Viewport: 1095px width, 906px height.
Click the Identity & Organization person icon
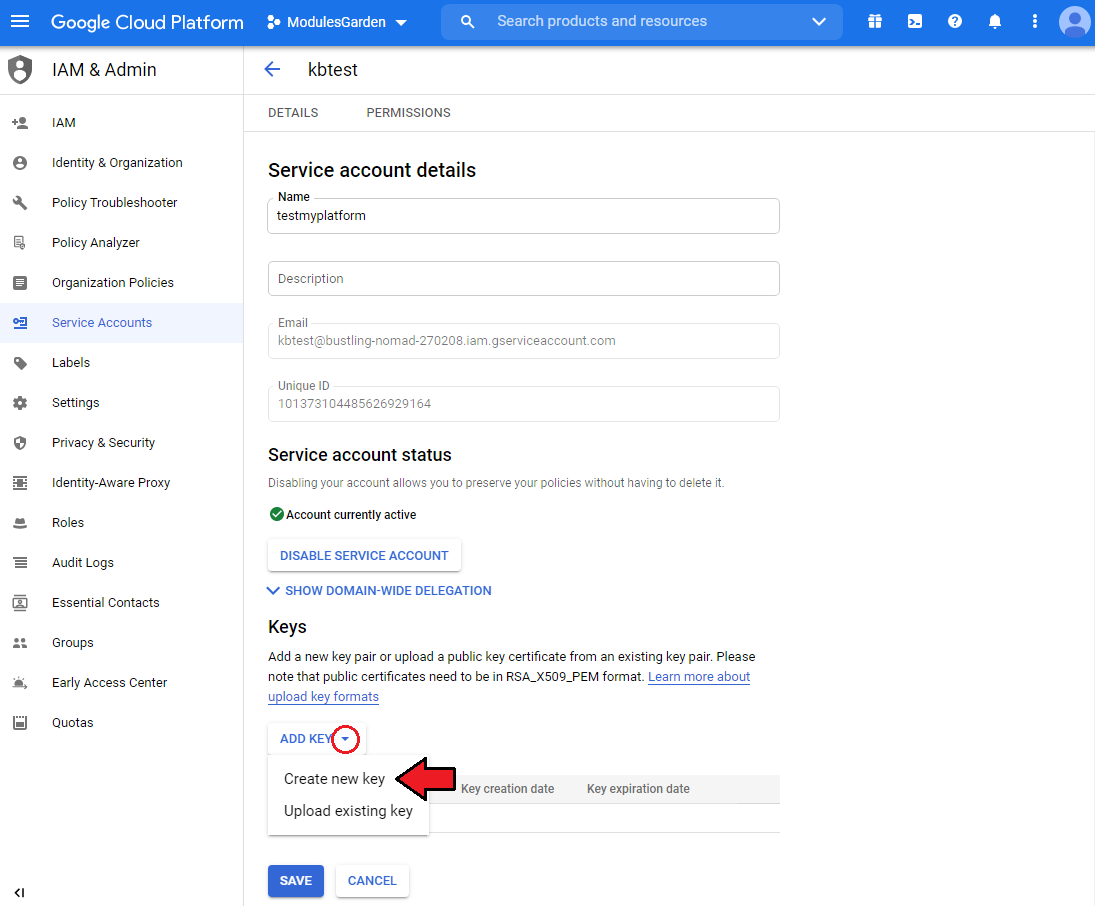[x=20, y=163]
